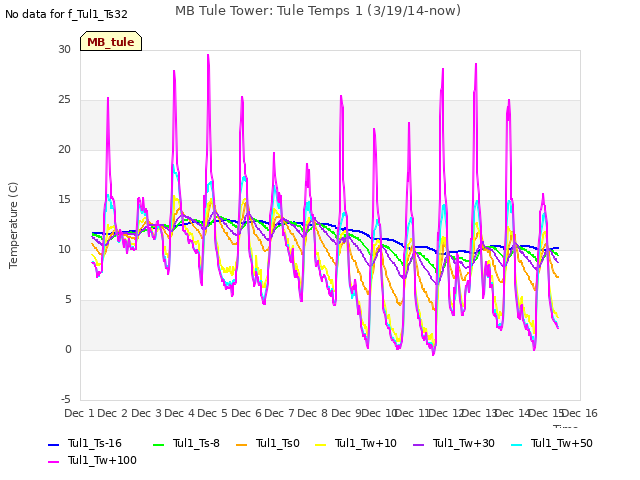Click the -5 y-axis tick label

[x=65, y=399]
